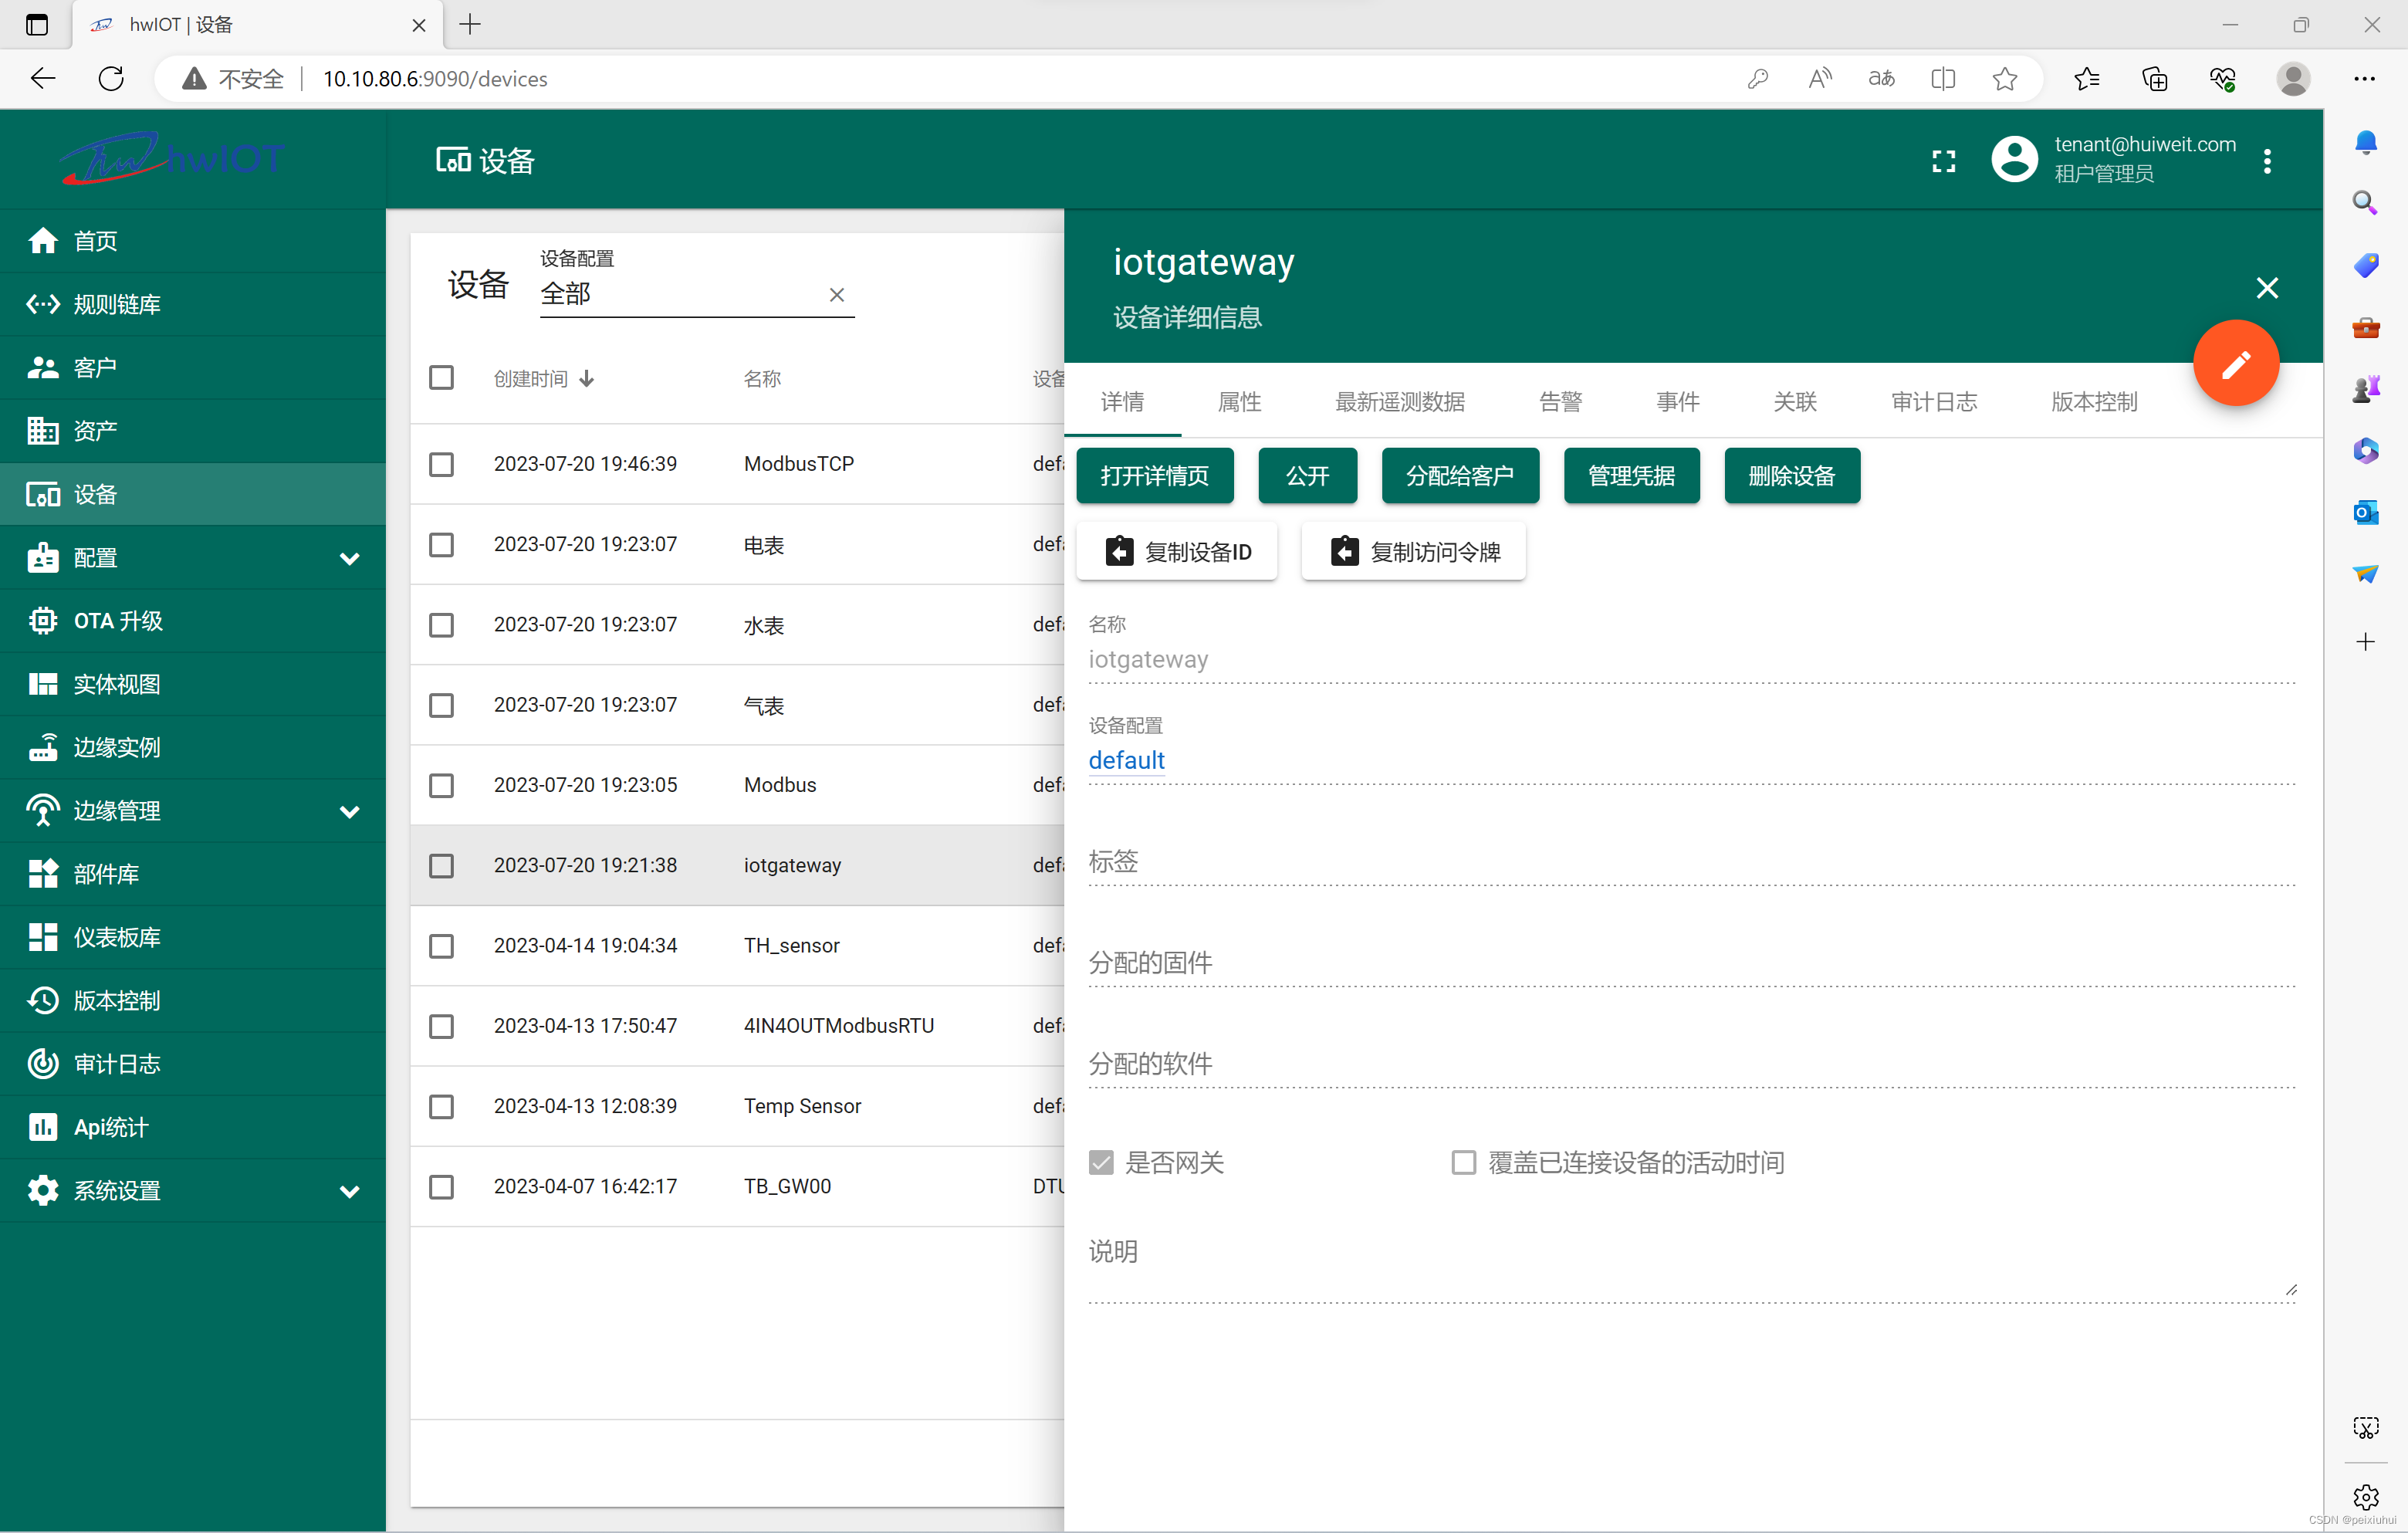The height and width of the screenshot is (1533, 2408).
Task: Open the 客户 sidebar icon
Action: (x=42, y=367)
